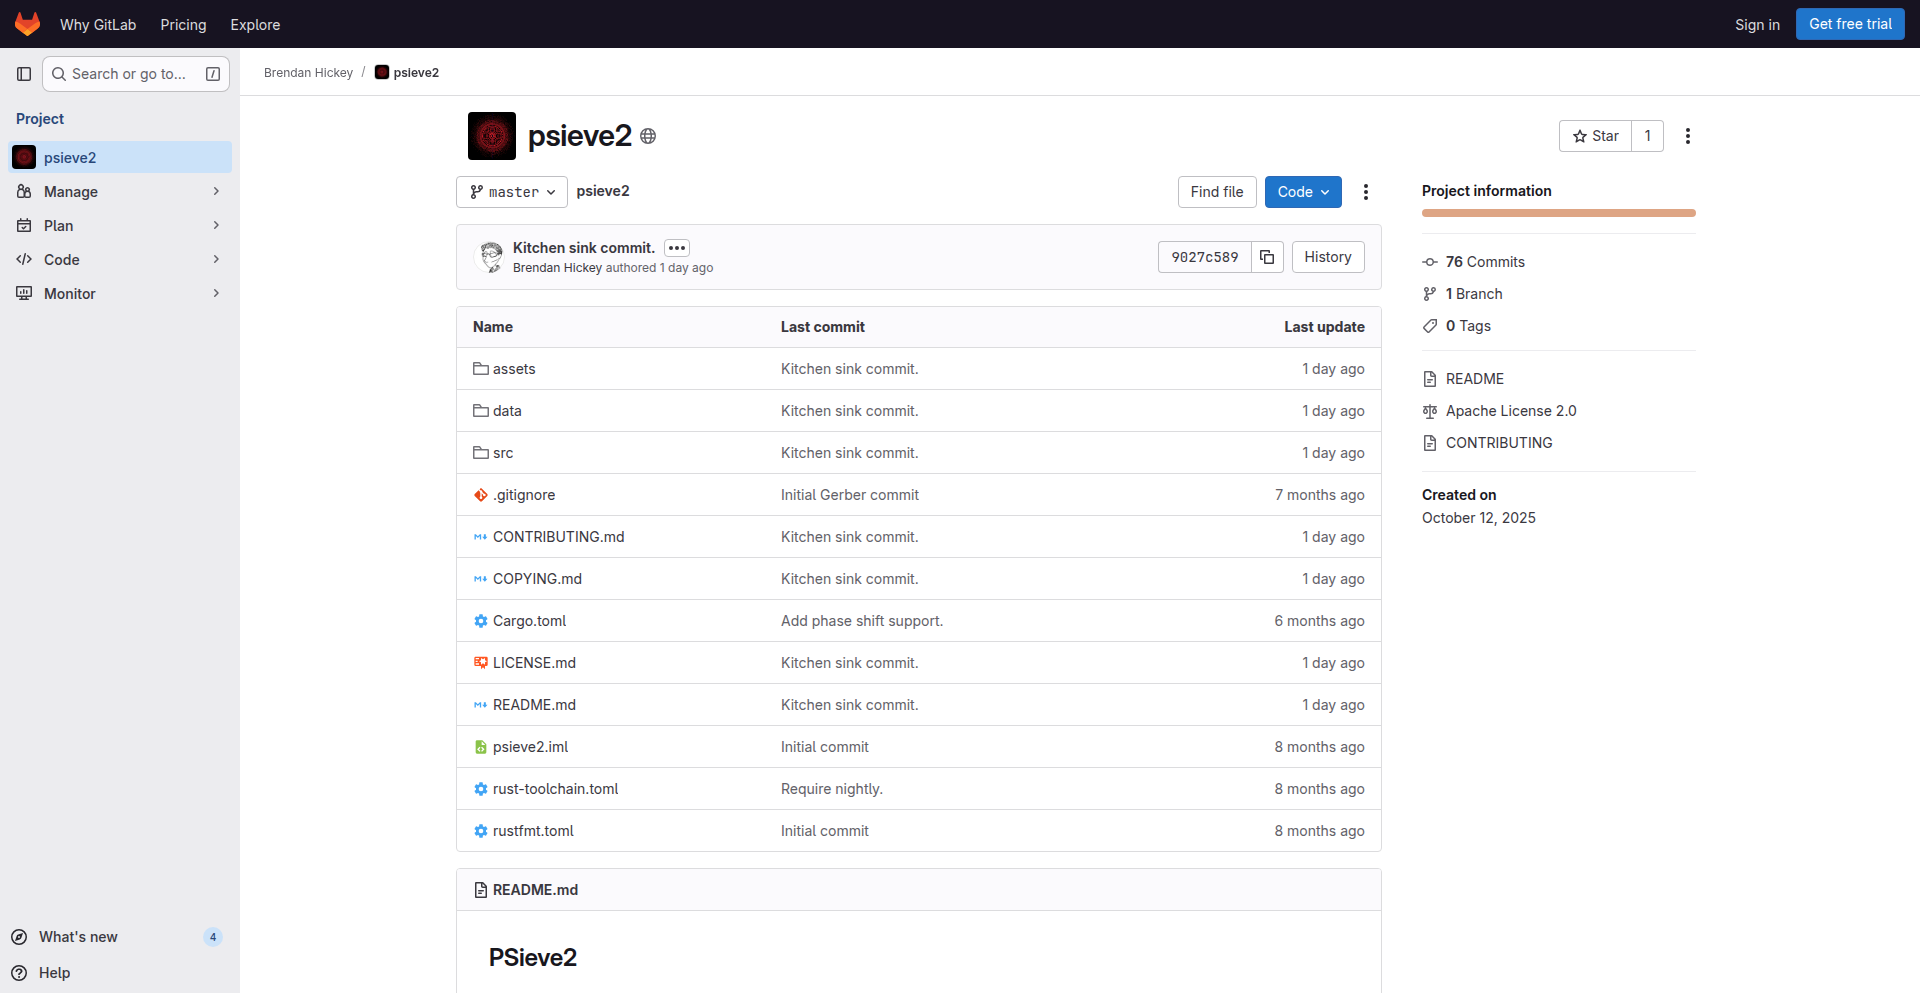
Task: Click the Help question mark icon
Action: click(x=19, y=973)
